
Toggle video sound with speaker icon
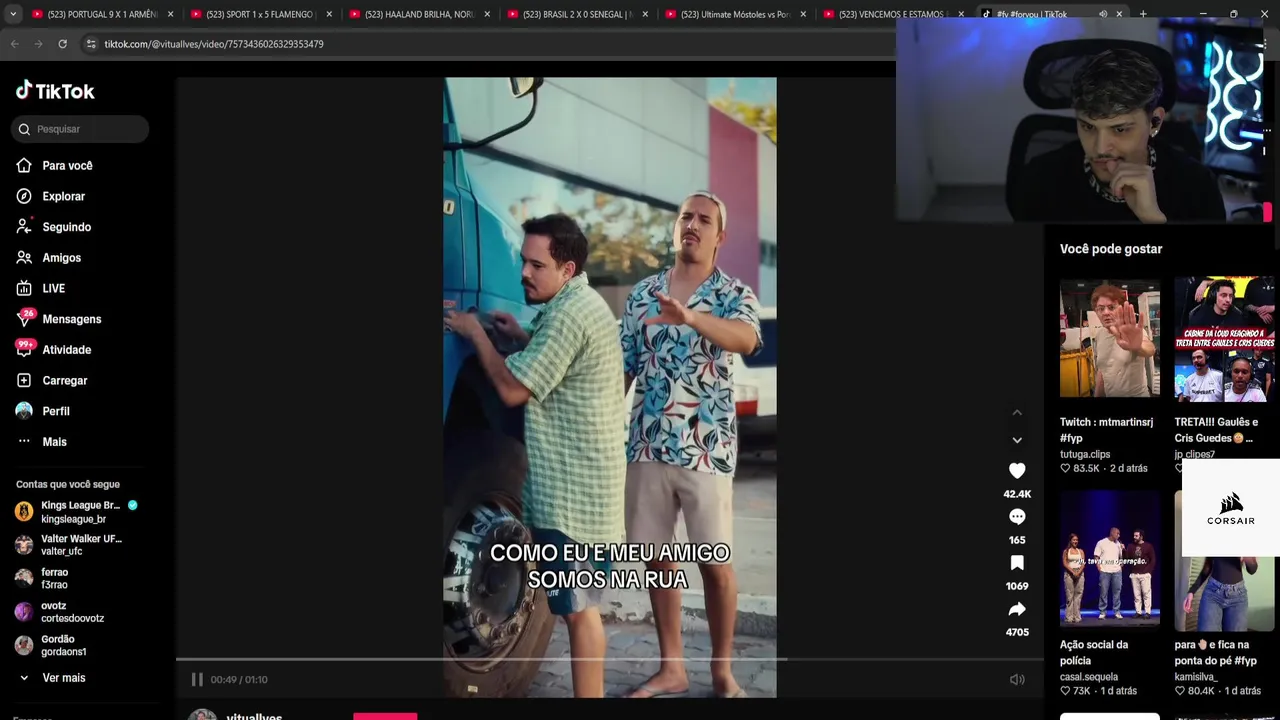pos(1017,680)
